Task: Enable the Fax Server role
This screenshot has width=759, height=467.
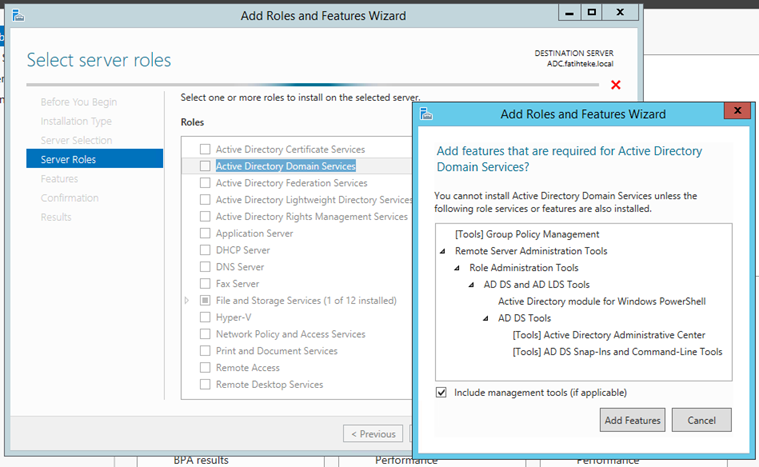Action: pos(205,284)
